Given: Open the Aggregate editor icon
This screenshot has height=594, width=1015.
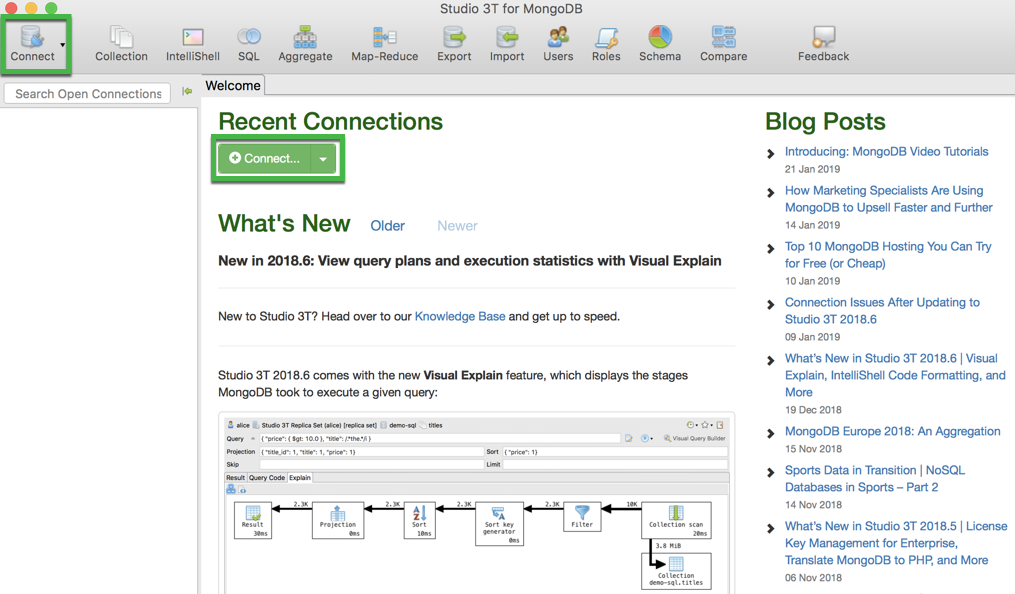Looking at the screenshot, I should (305, 43).
